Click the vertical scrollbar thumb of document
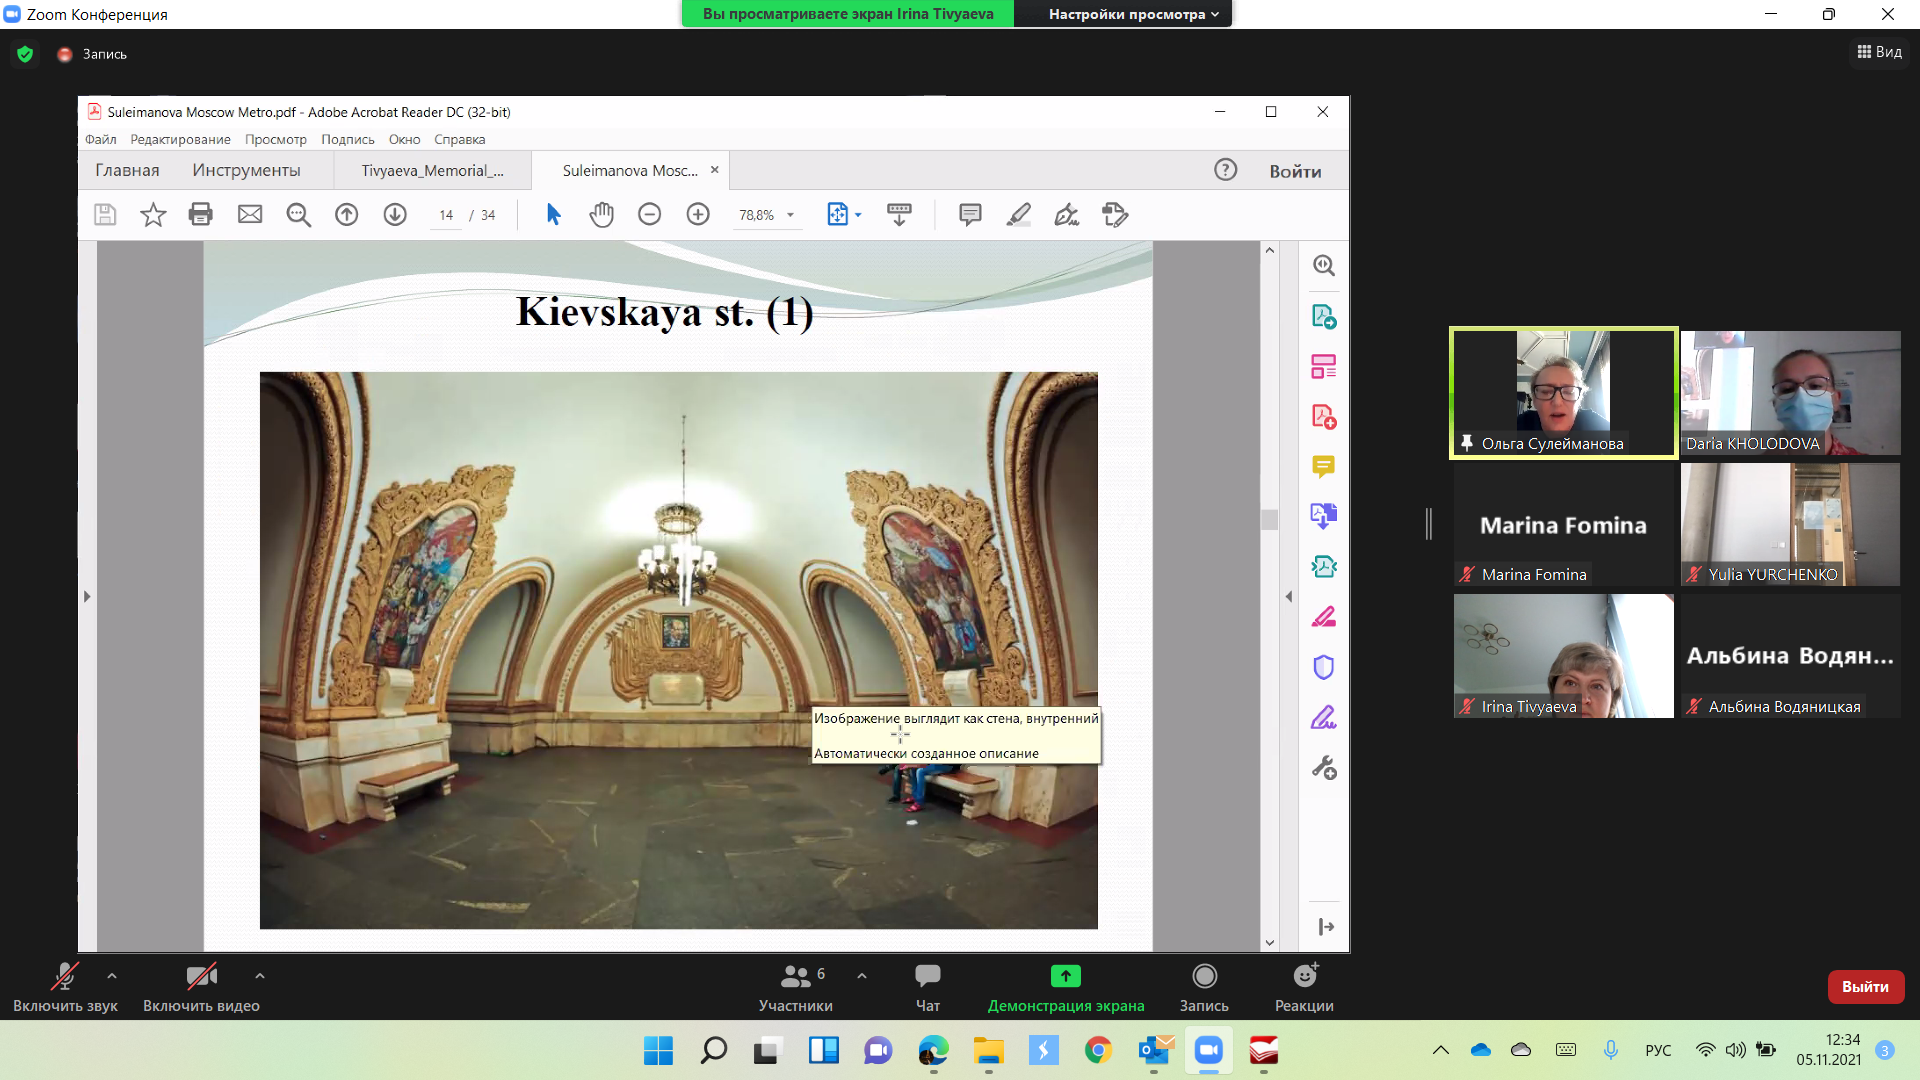This screenshot has width=1920, height=1080. click(1269, 519)
